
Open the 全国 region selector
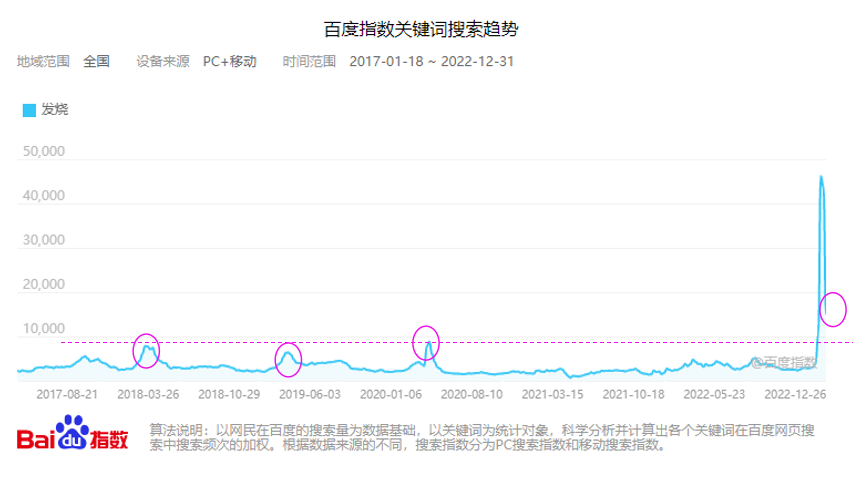[96, 61]
